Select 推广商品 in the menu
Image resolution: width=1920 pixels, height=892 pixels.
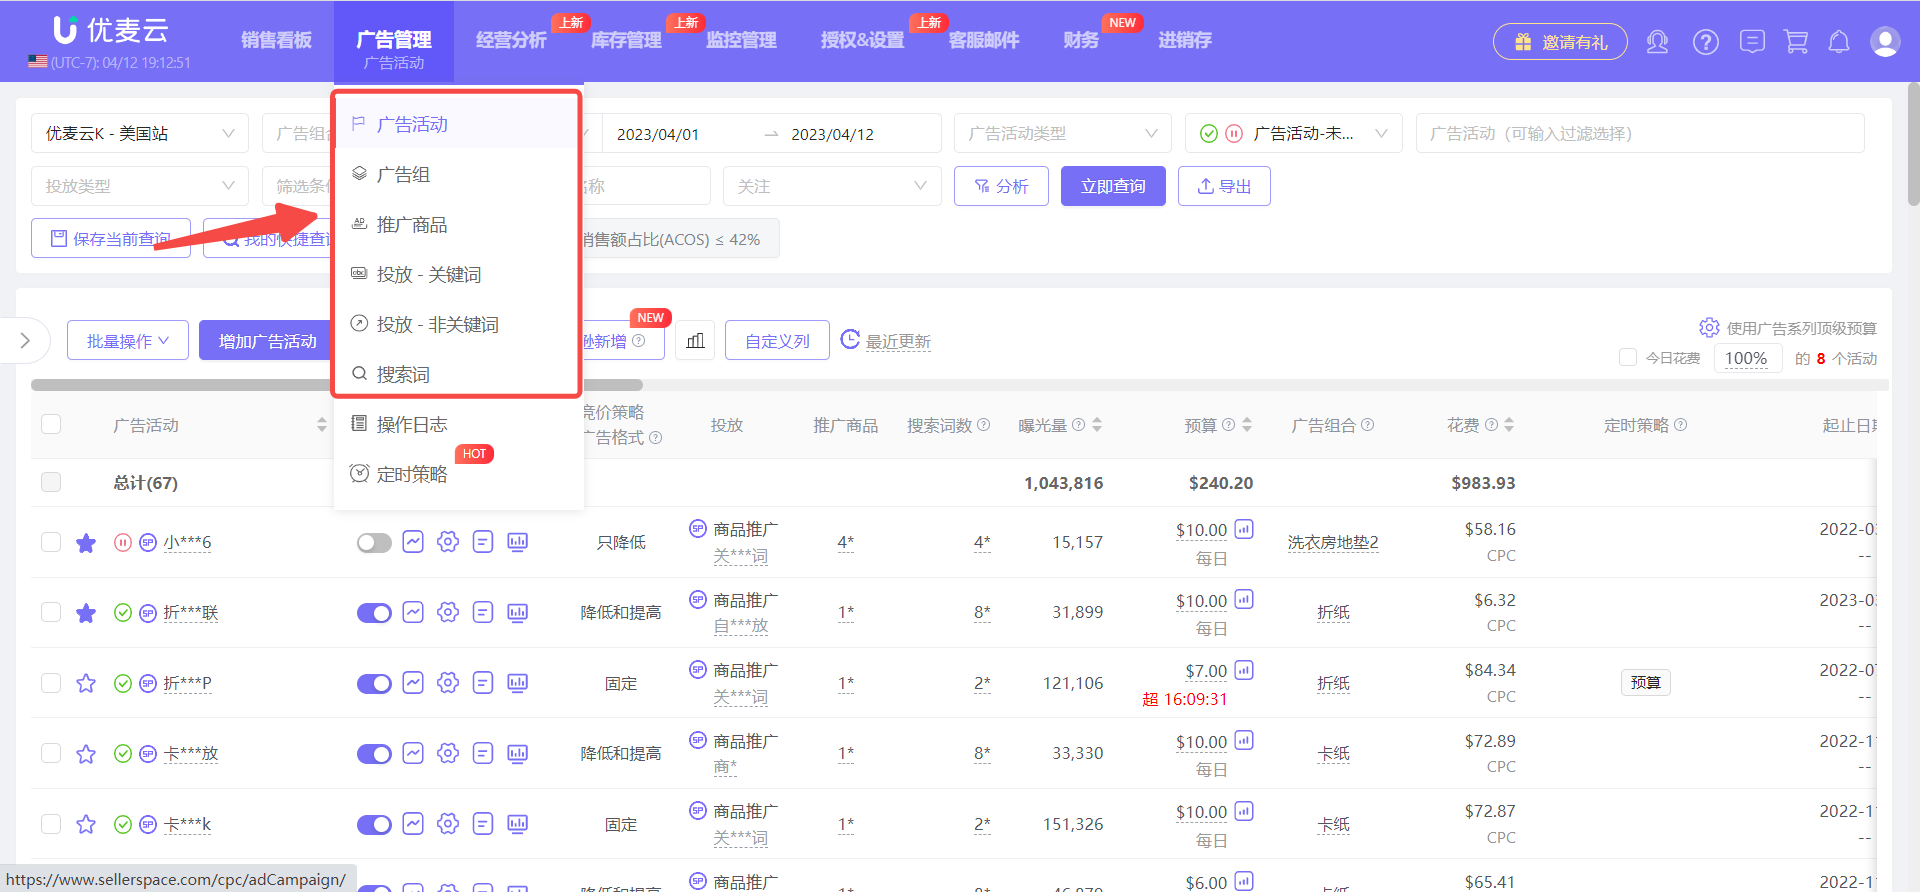coord(458,224)
